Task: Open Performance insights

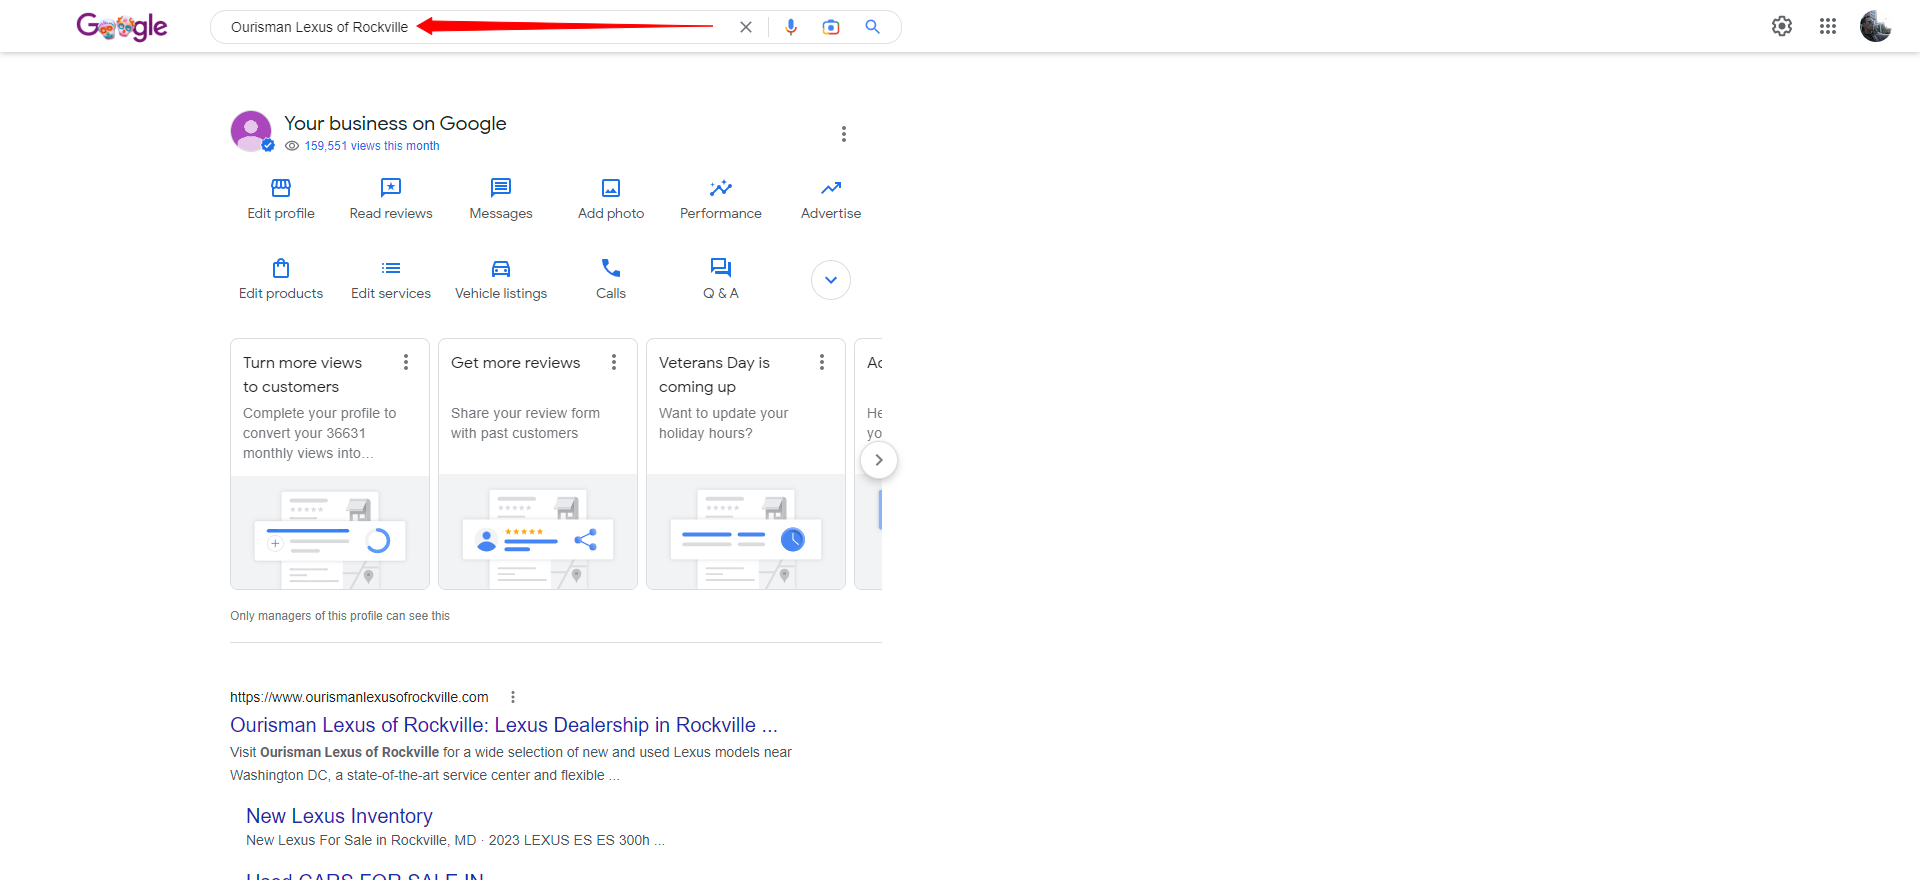Action: 721,199
